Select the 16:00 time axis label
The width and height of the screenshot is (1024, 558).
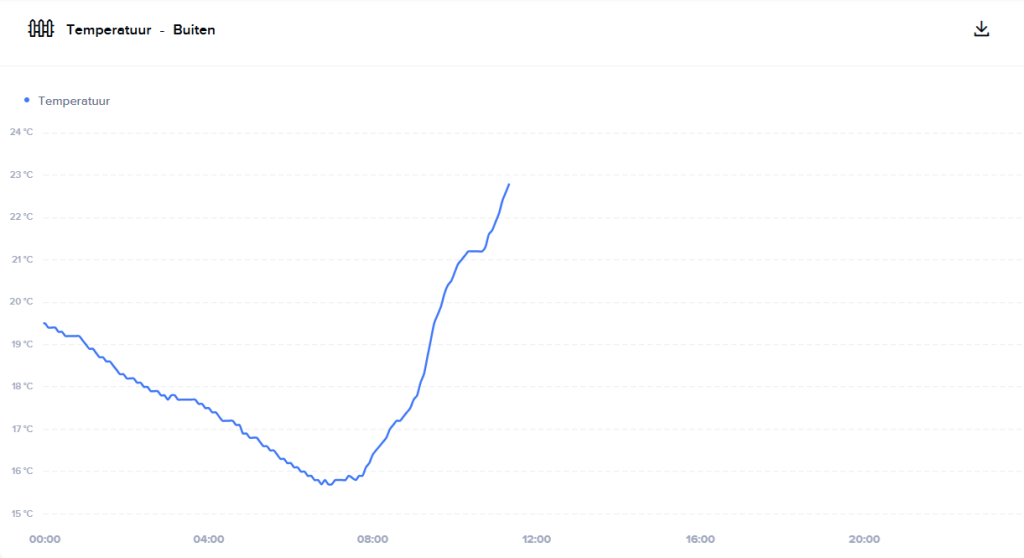(700, 540)
